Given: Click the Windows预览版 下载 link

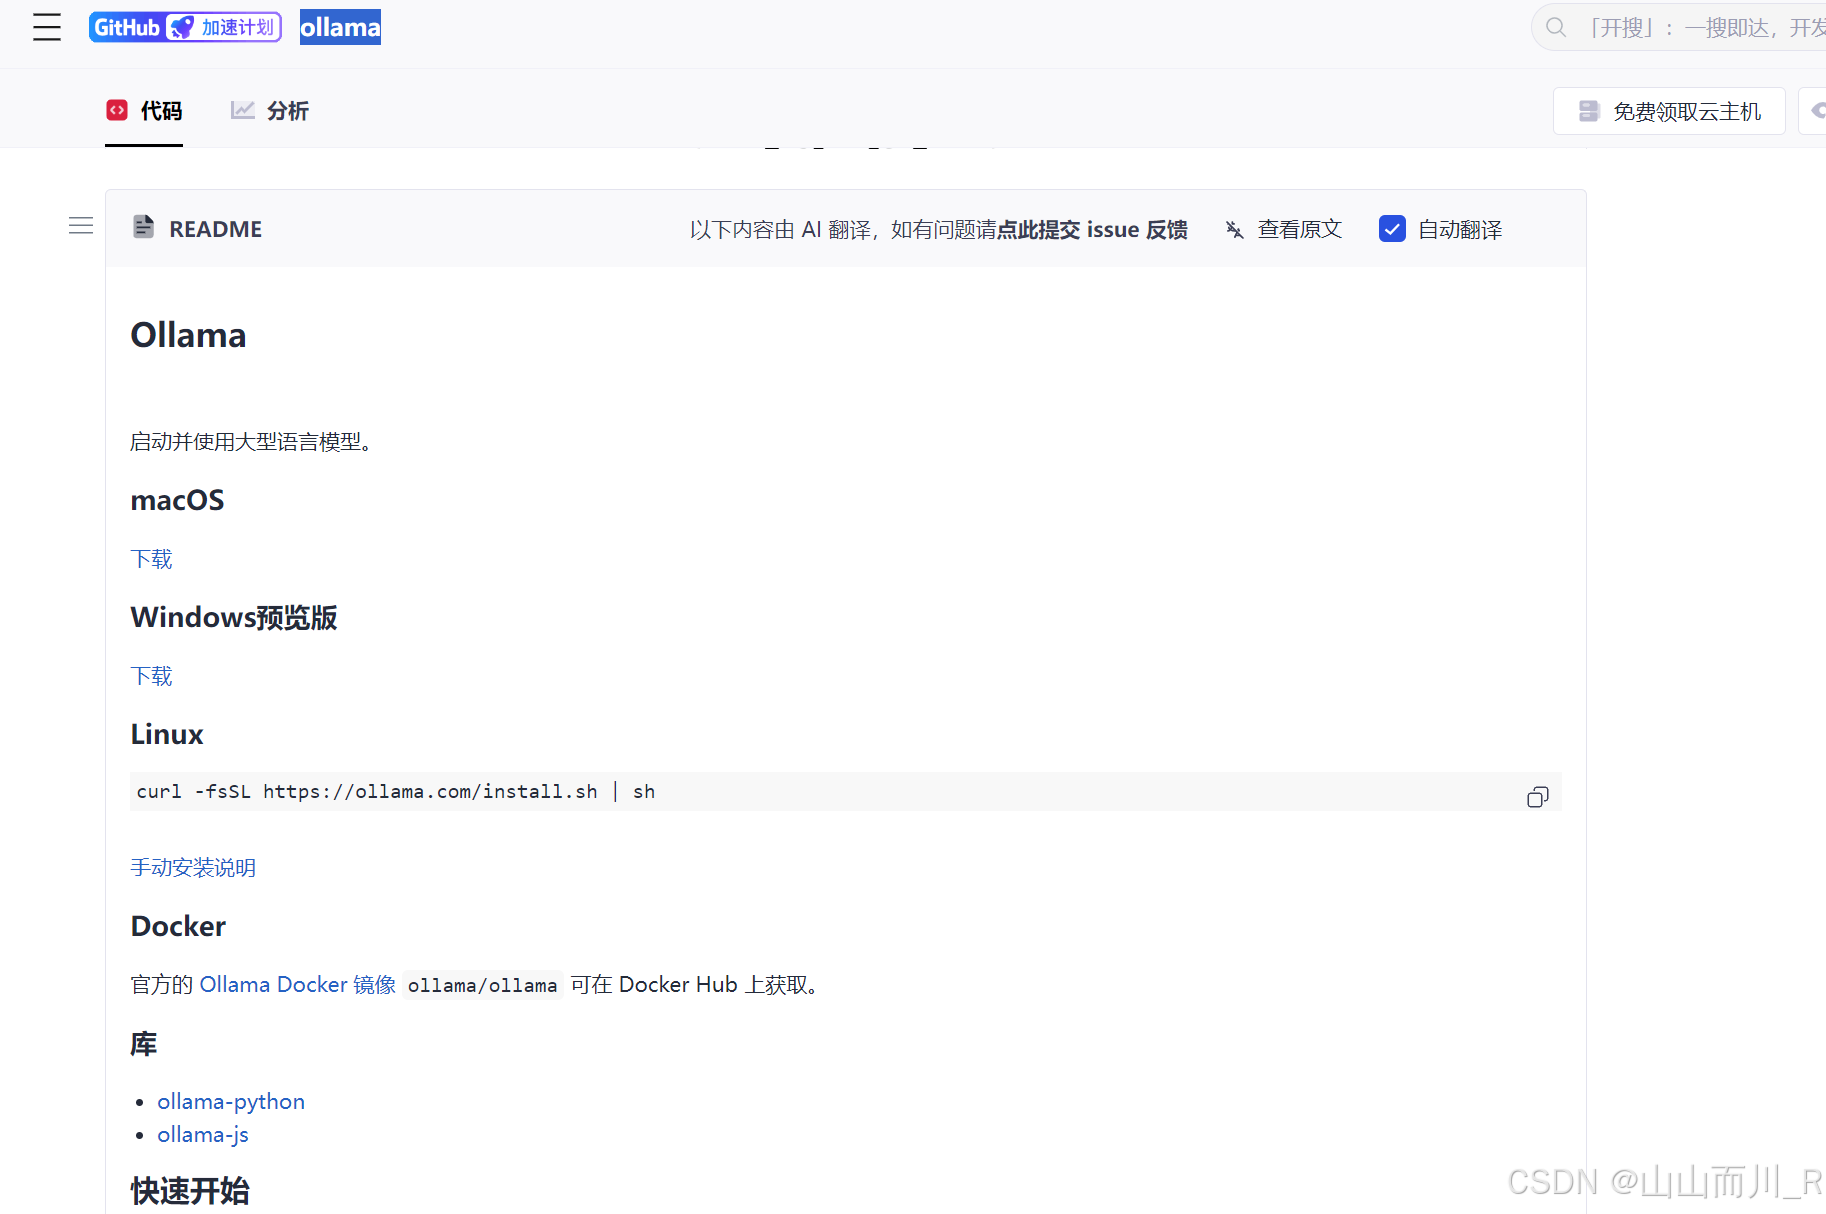Looking at the screenshot, I should pyautogui.click(x=151, y=676).
